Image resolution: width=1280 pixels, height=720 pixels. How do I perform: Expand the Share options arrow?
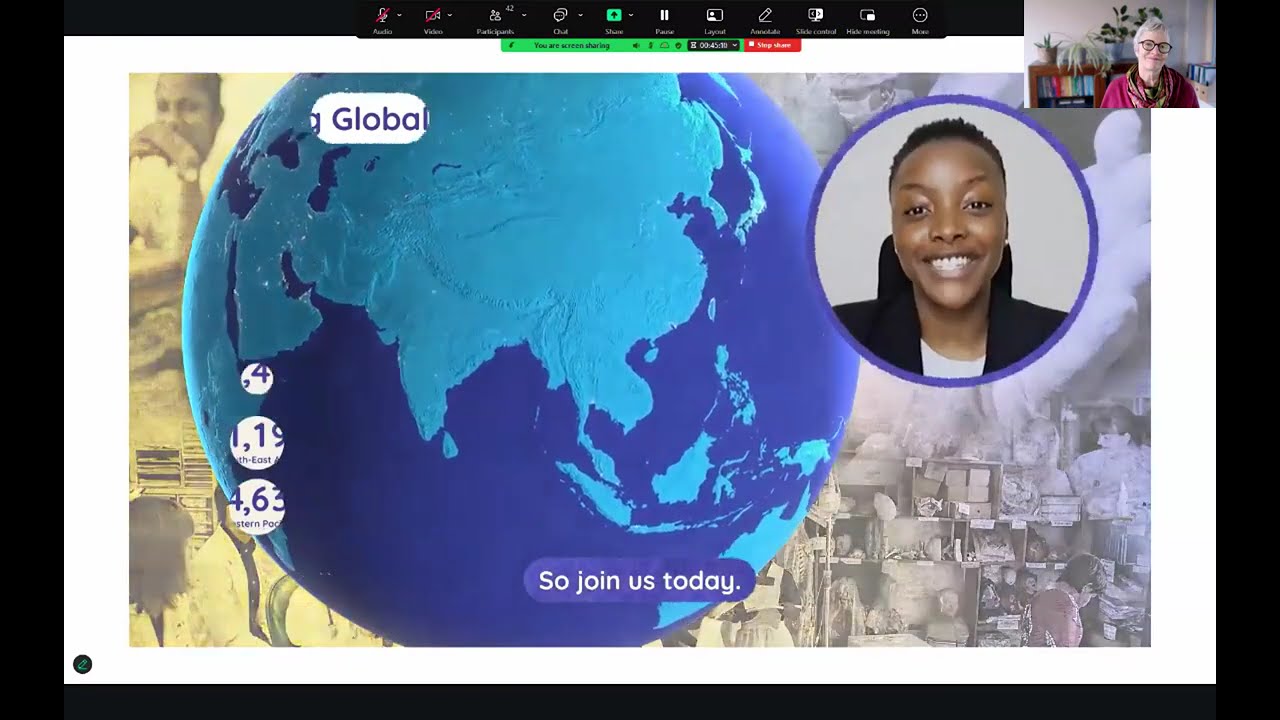[x=631, y=15]
